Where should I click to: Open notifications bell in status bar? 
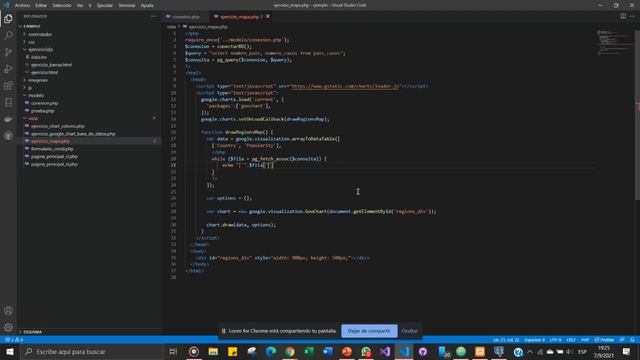tap(632, 340)
